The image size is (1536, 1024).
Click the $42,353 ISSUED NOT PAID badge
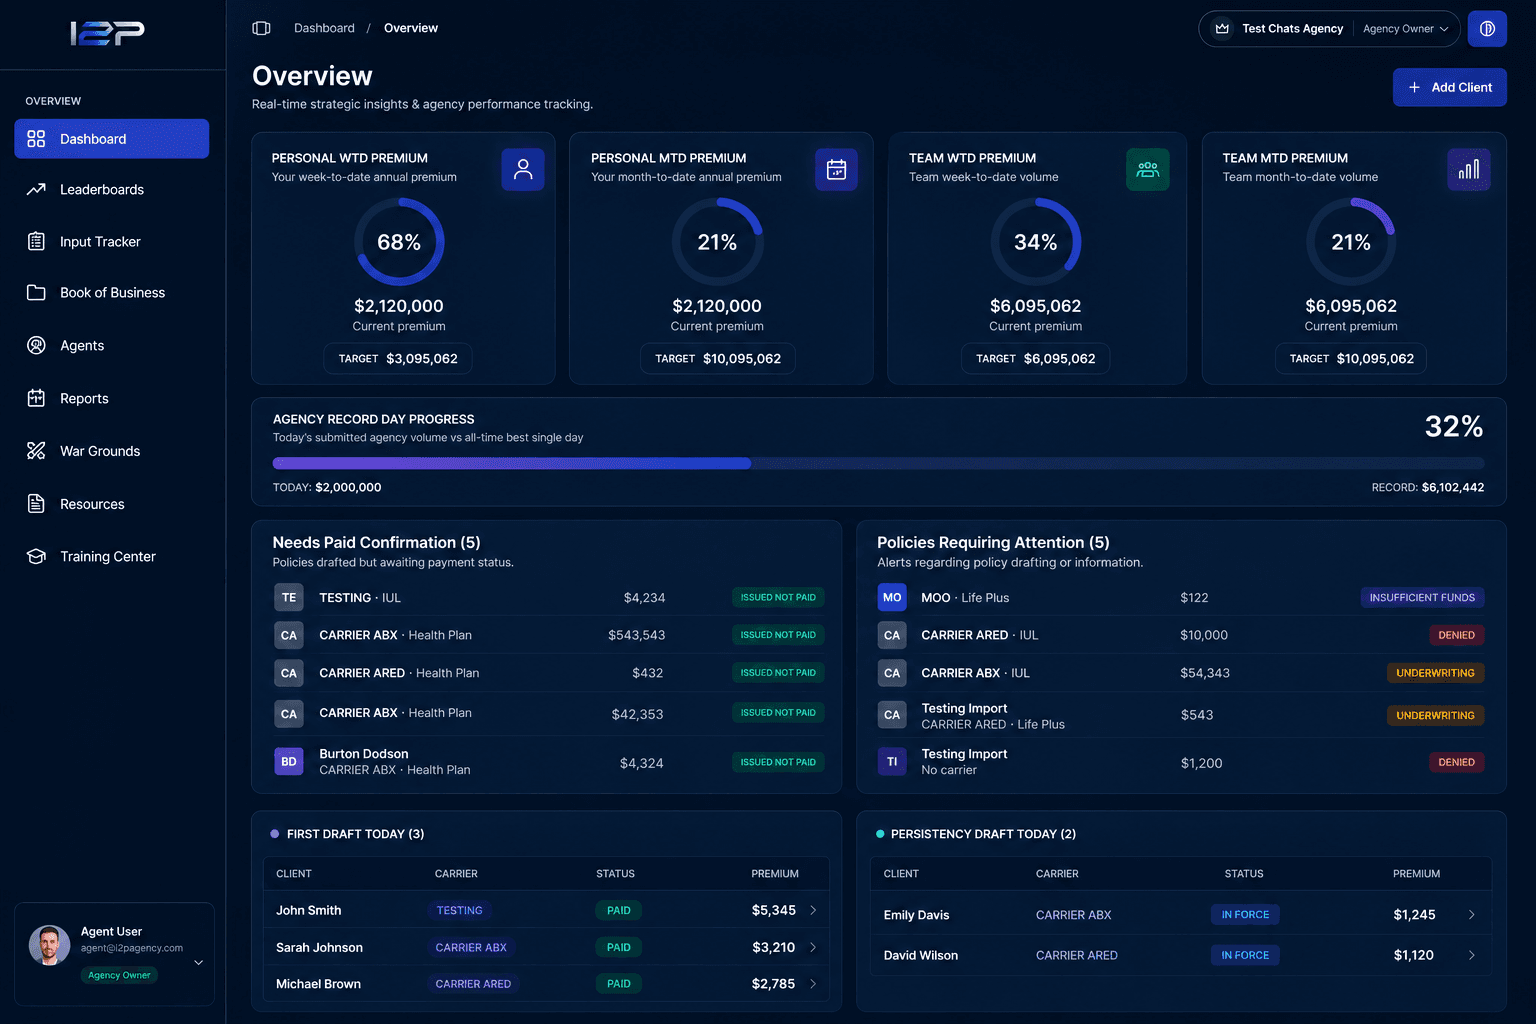point(778,713)
